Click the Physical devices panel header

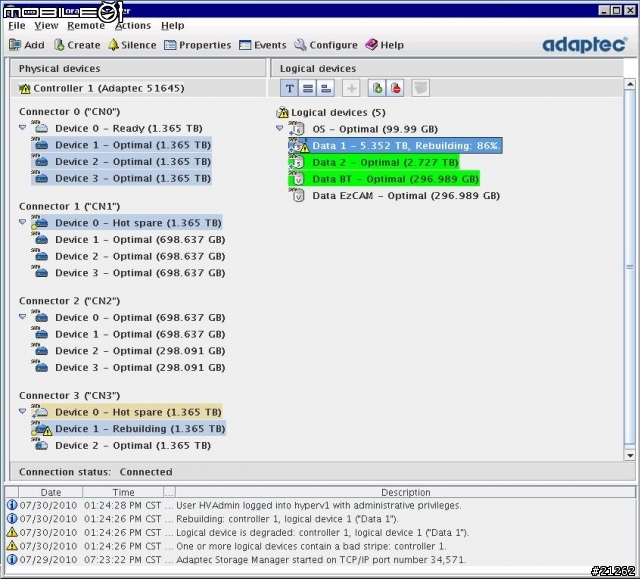pyautogui.click(x=138, y=68)
